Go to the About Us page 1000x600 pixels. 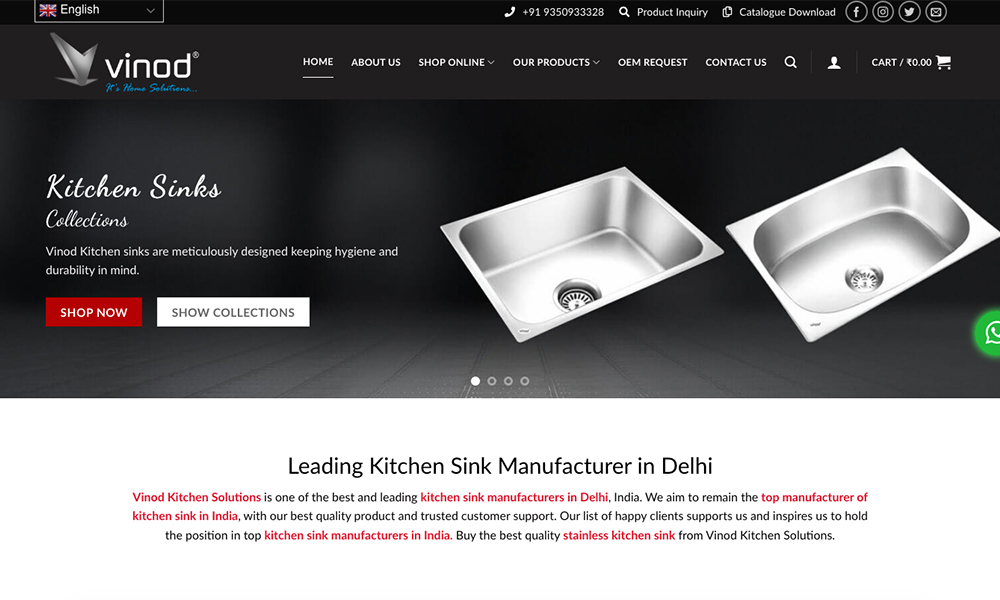coord(376,62)
